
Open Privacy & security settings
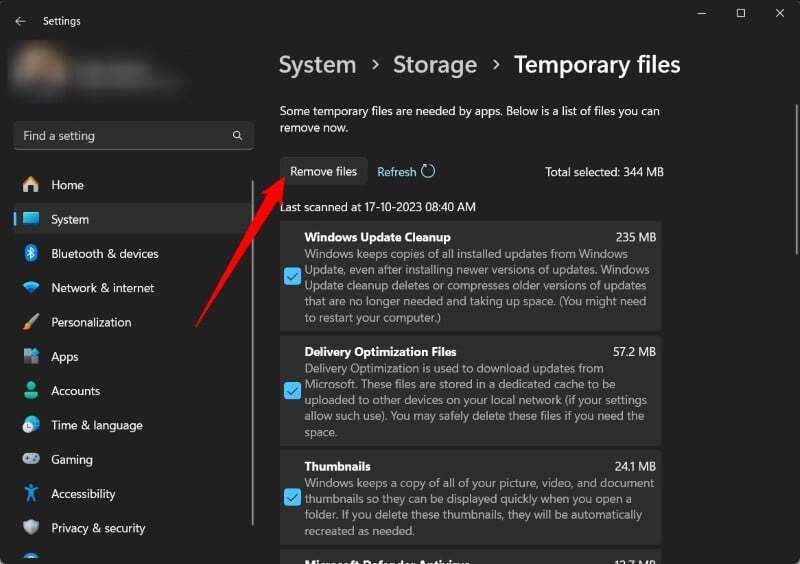(x=133, y=528)
